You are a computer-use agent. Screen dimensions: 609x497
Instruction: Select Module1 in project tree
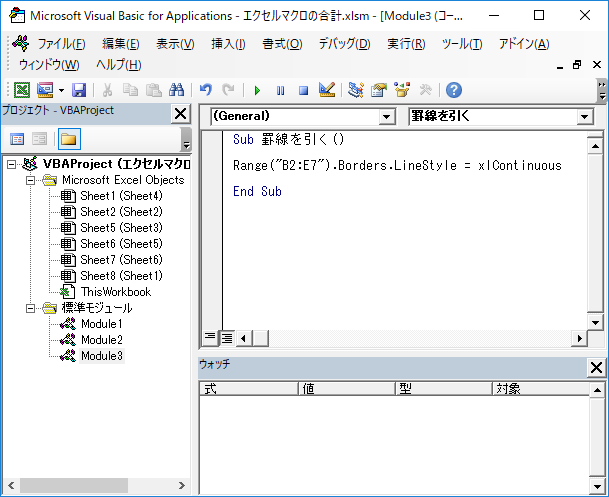(101, 324)
